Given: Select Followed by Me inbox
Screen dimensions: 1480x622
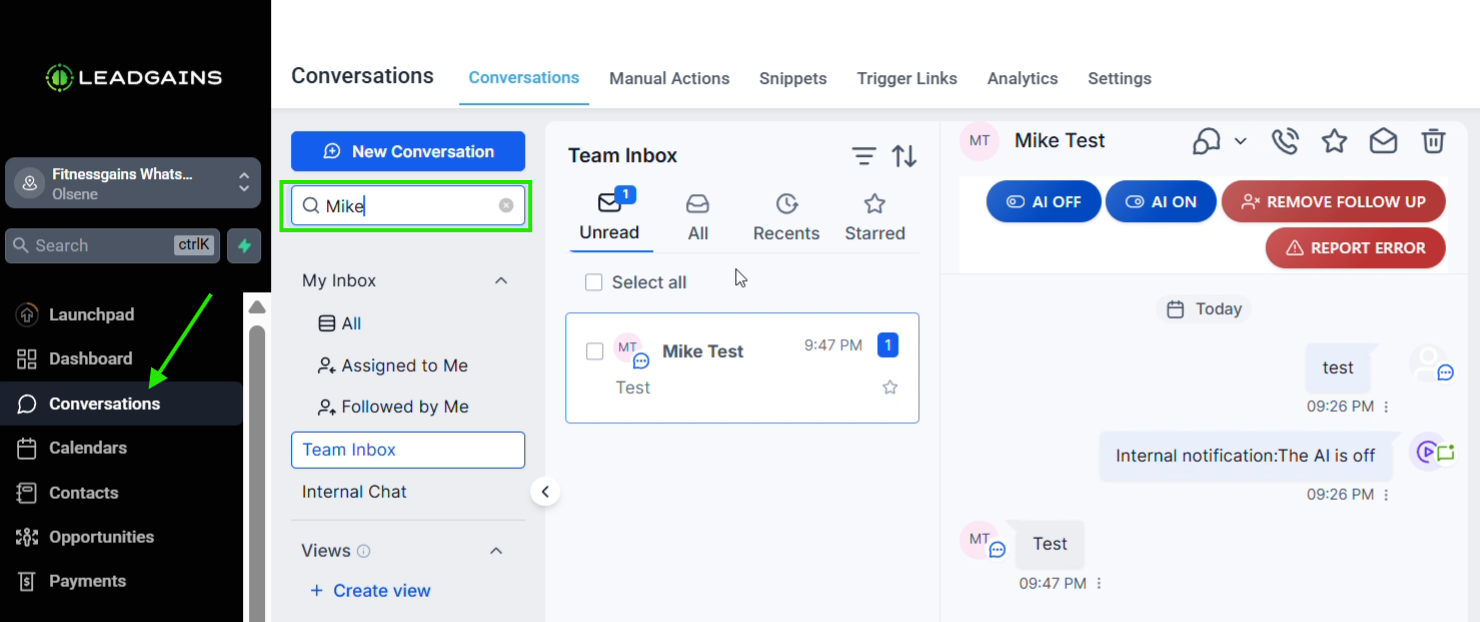Looking at the screenshot, I should click(393, 407).
